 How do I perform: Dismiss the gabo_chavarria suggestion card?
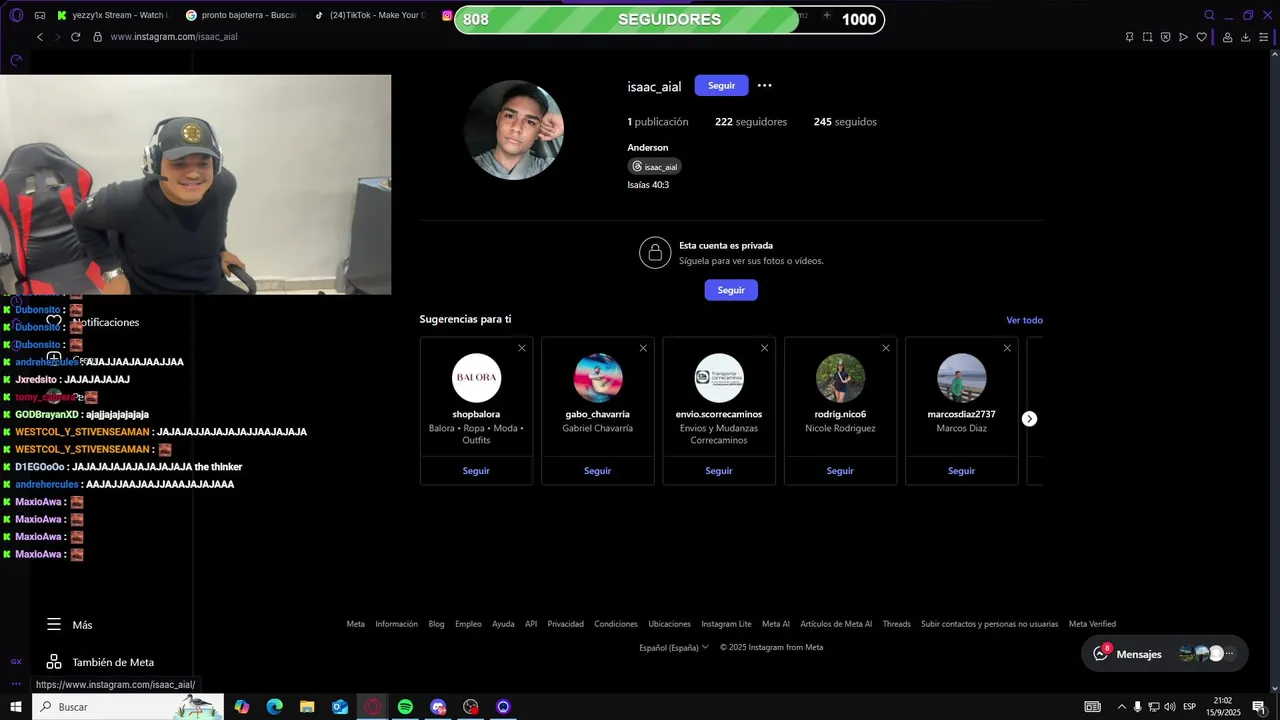(x=643, y=348)
